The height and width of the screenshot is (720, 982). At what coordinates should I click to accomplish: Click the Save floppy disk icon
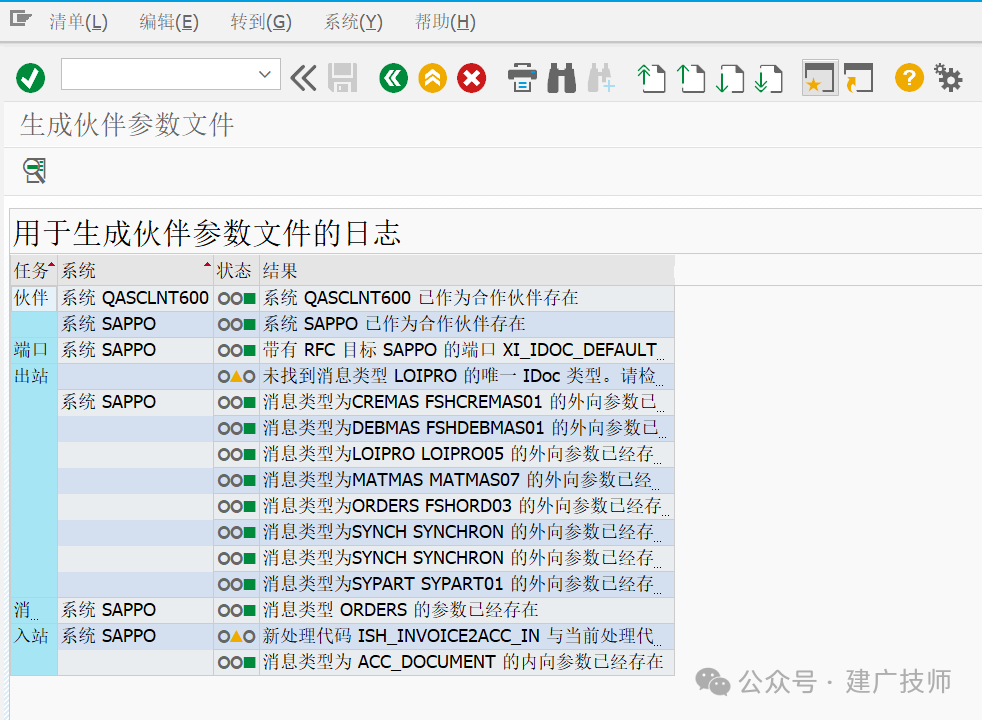(x=343, y=78)
